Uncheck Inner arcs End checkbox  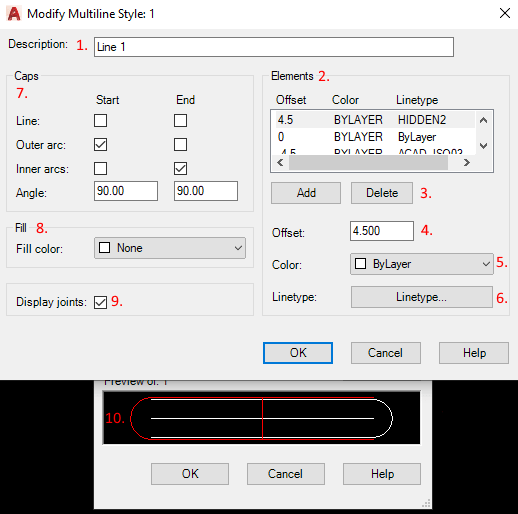[x=180, y=169]
